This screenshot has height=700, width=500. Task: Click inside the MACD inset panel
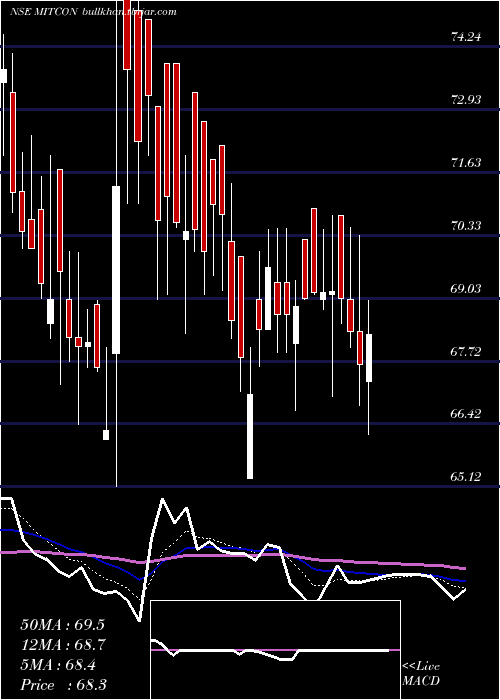point(275,650)
